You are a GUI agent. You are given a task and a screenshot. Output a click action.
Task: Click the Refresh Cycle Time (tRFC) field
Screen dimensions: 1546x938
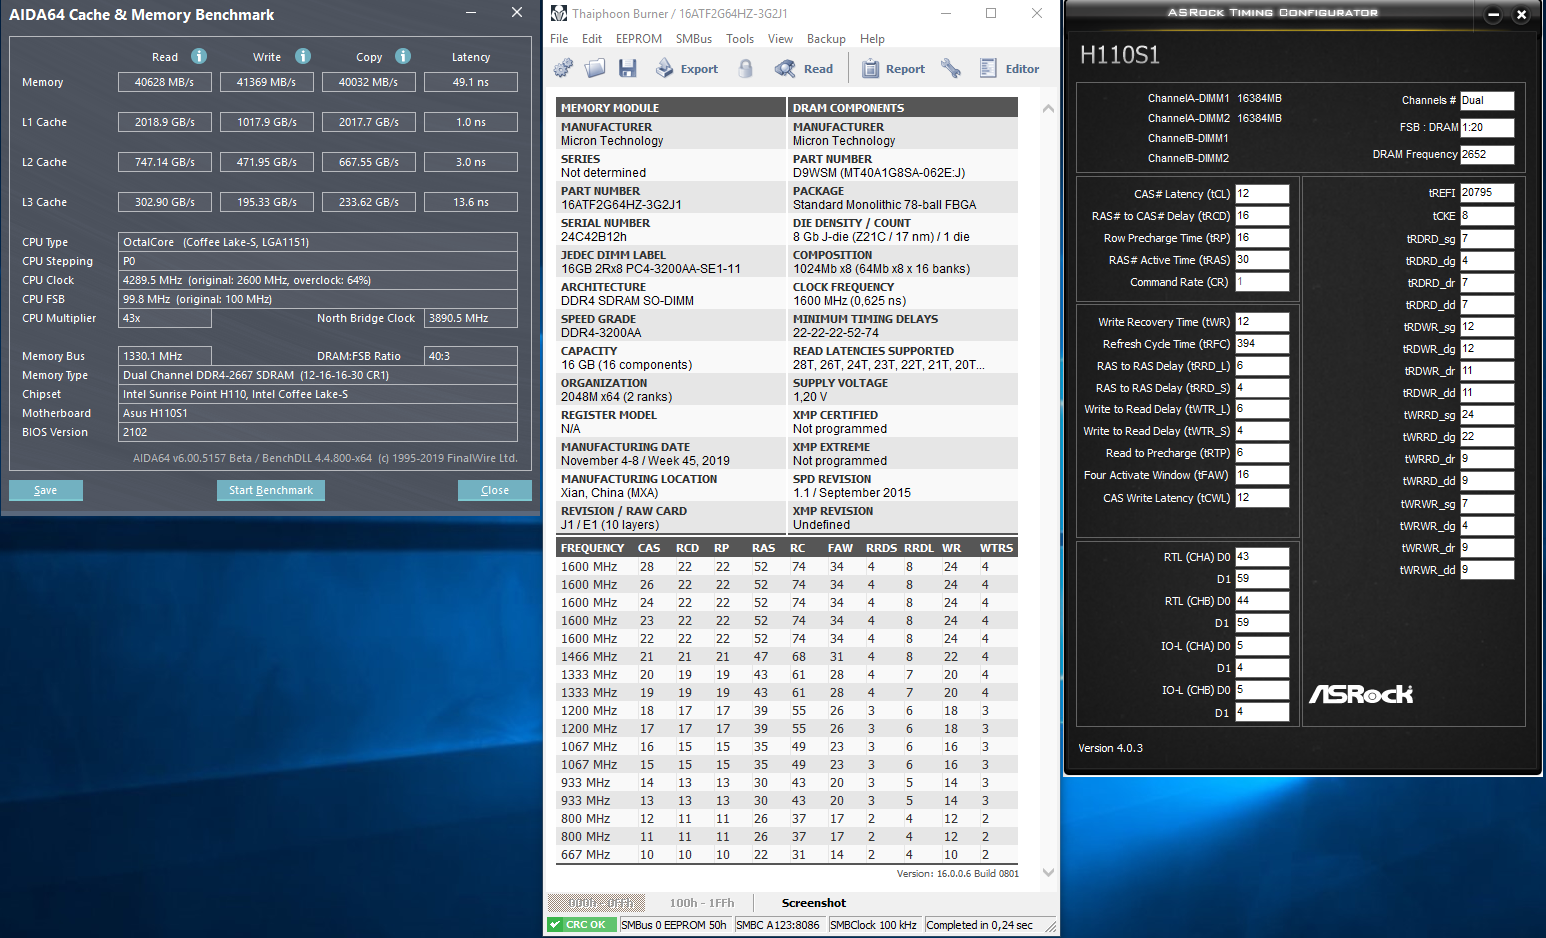tap(1261, 344)
